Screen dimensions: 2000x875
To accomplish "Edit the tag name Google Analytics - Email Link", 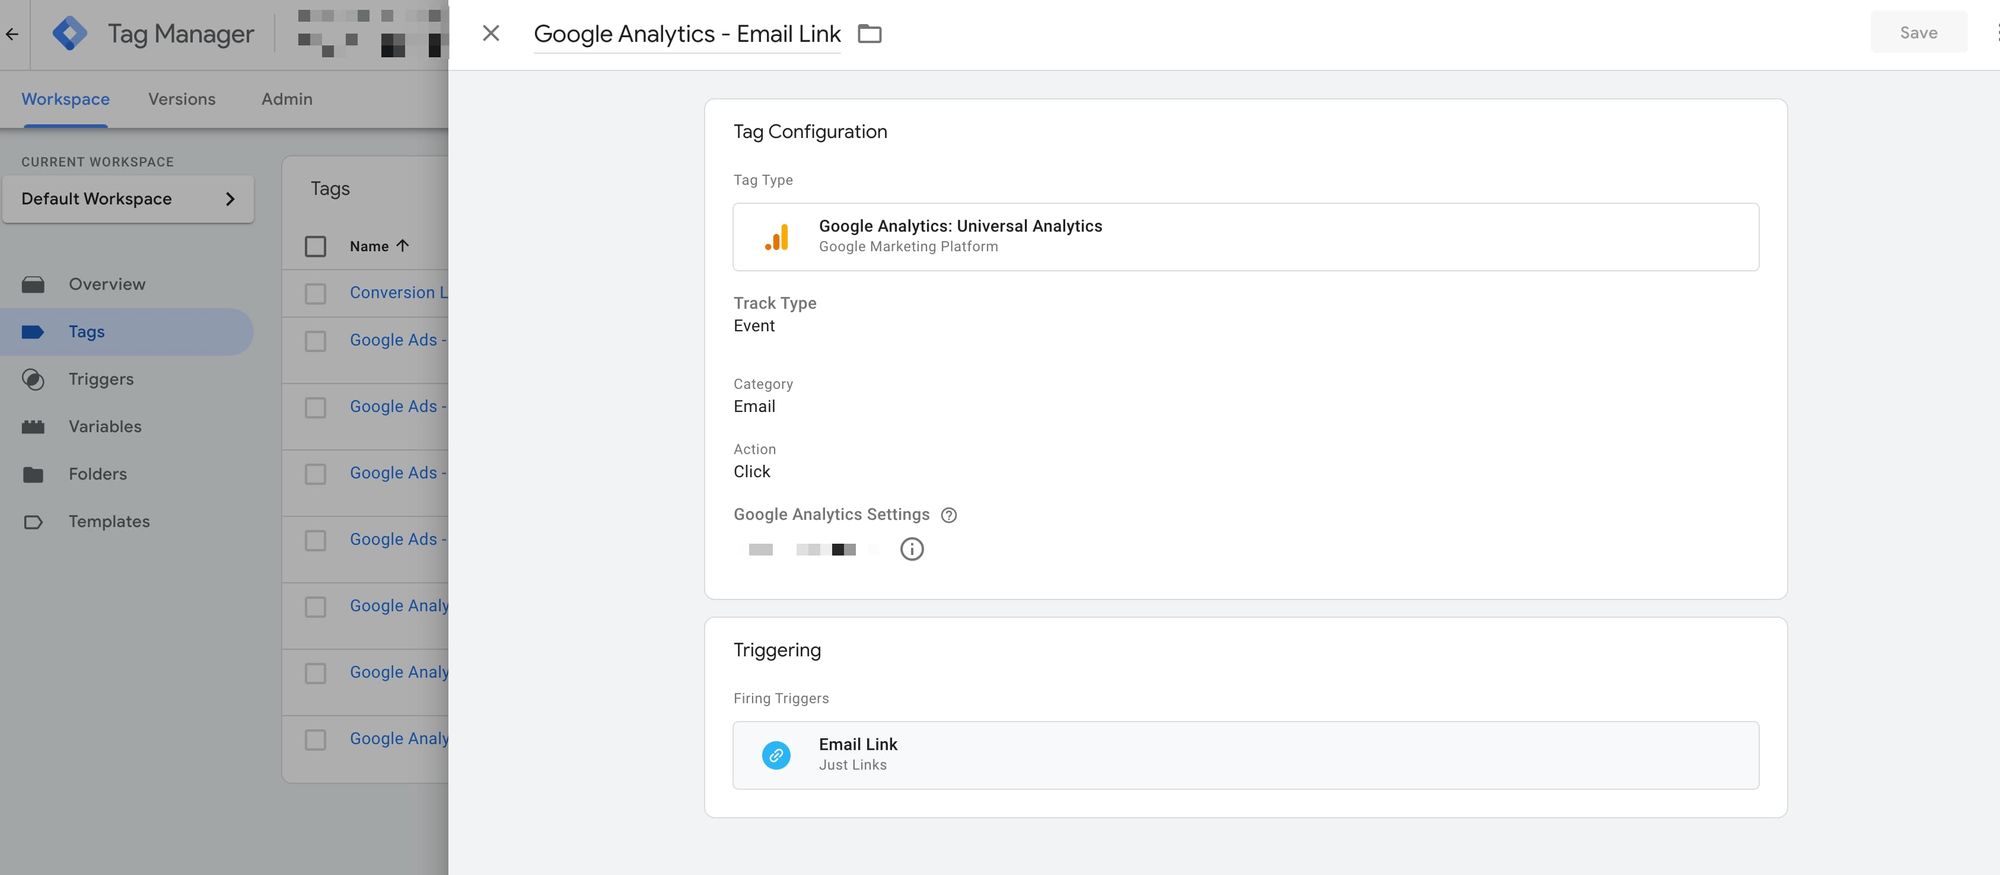I will point(687,34).
